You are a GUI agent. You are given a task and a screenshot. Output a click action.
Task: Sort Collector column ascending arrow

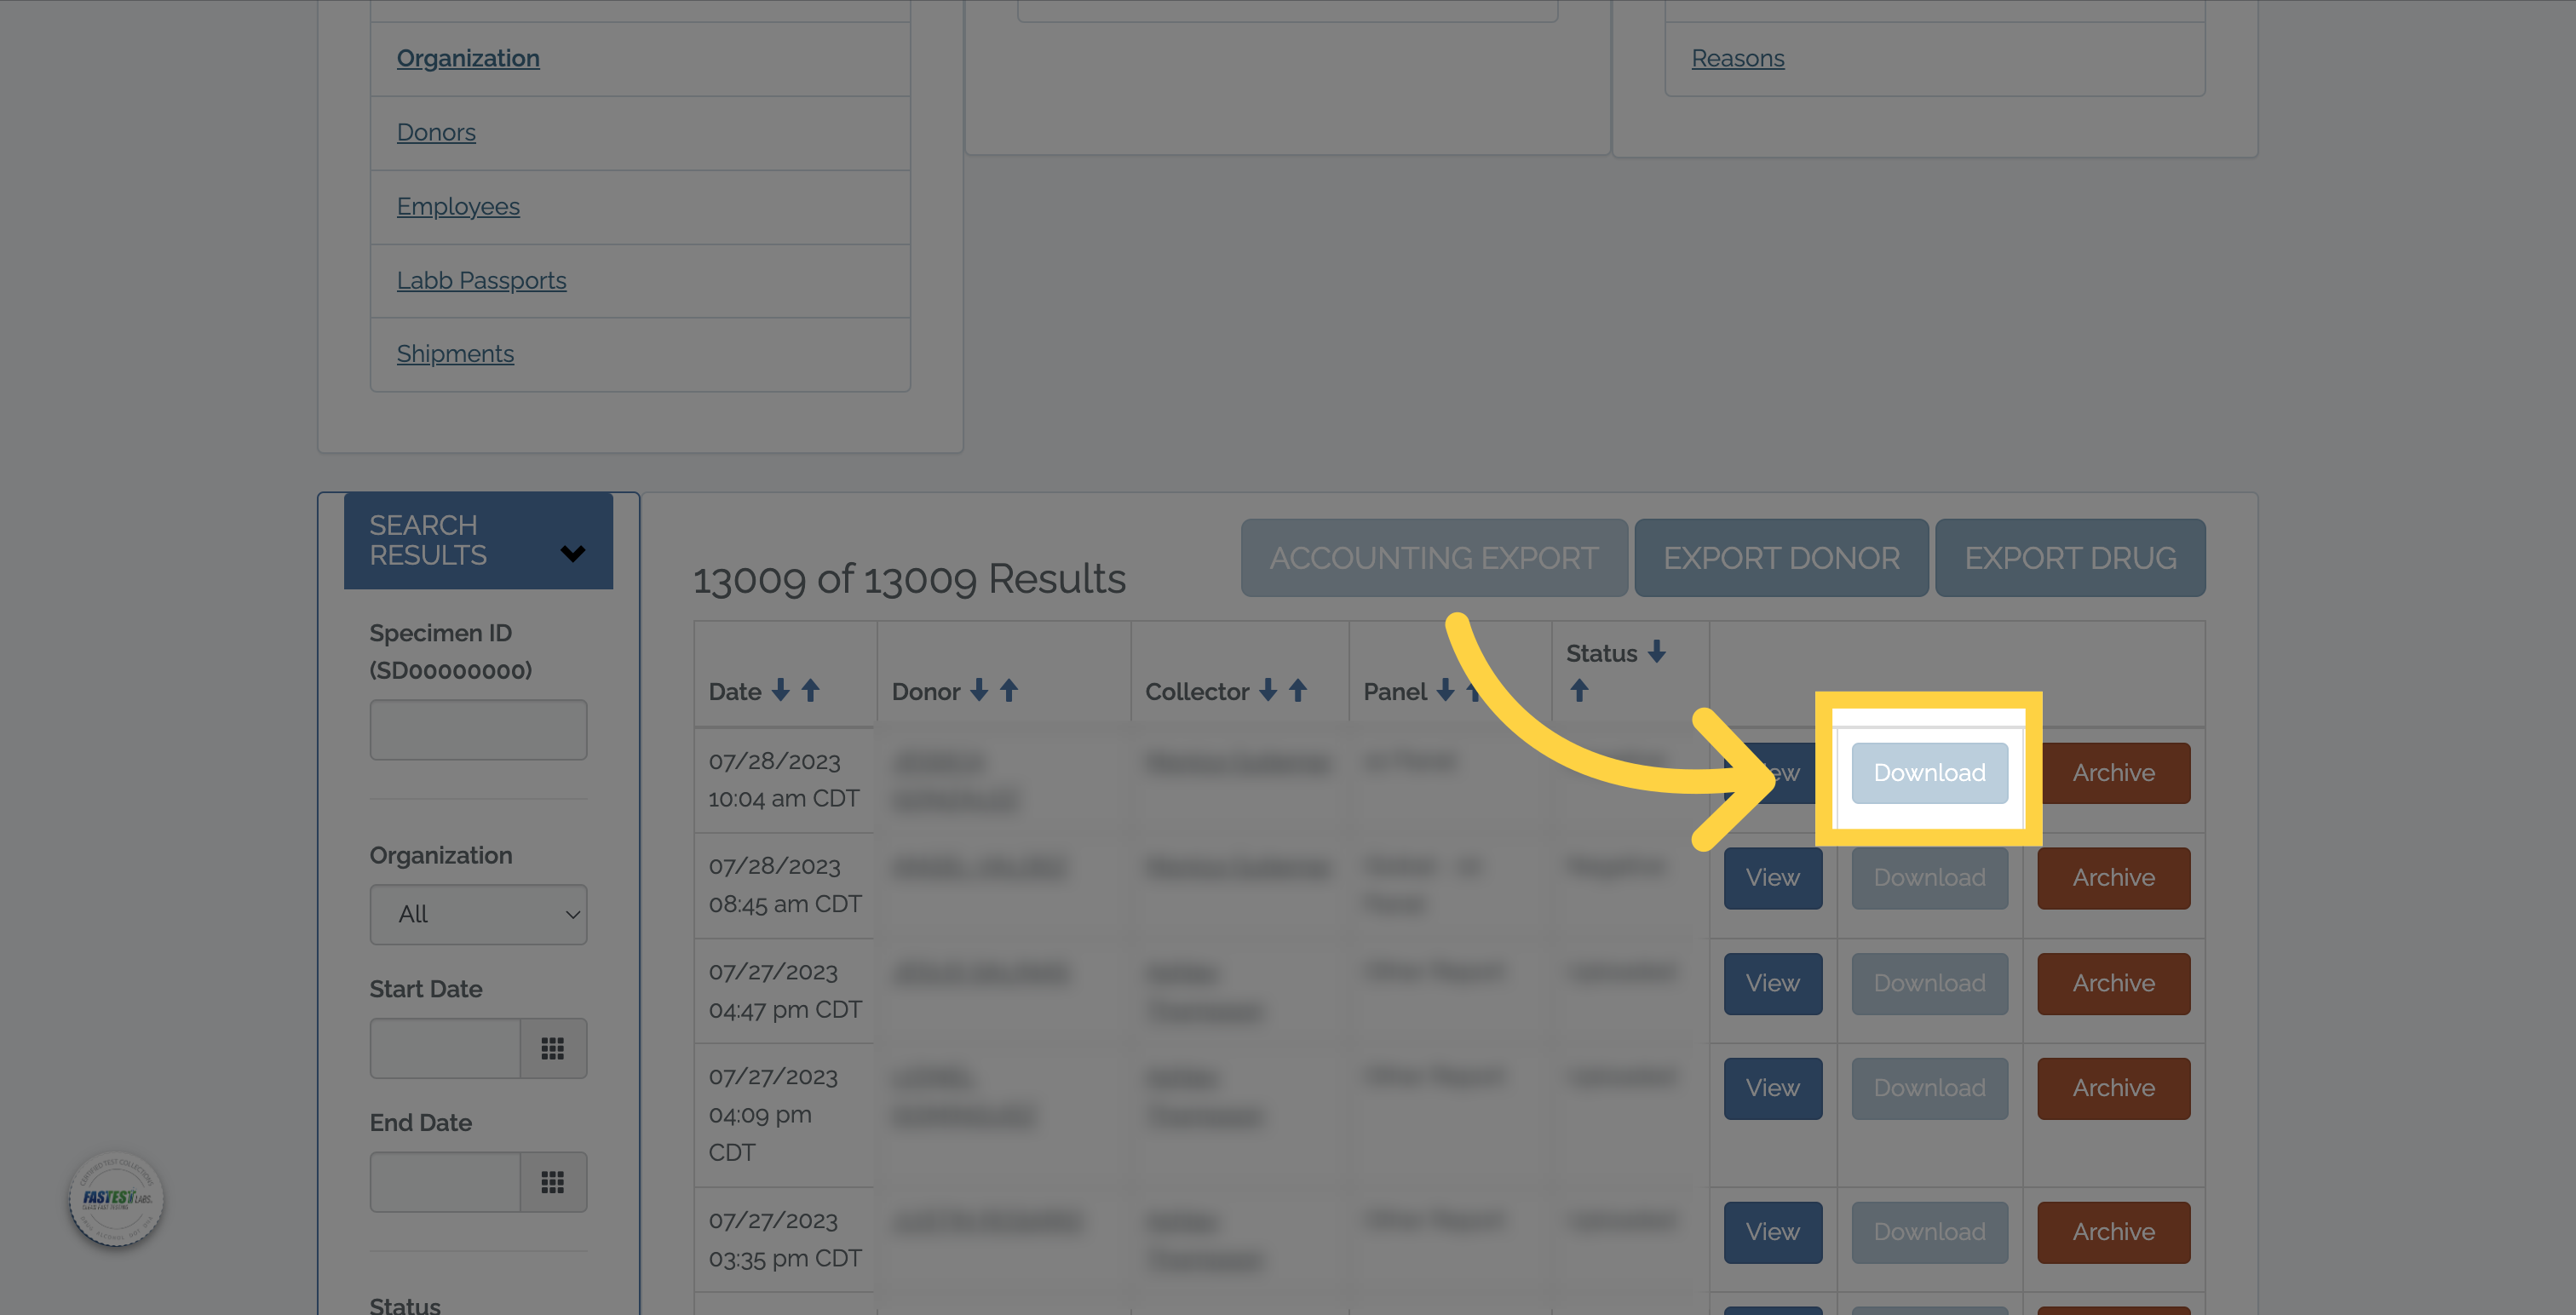tap(1298, 690)
